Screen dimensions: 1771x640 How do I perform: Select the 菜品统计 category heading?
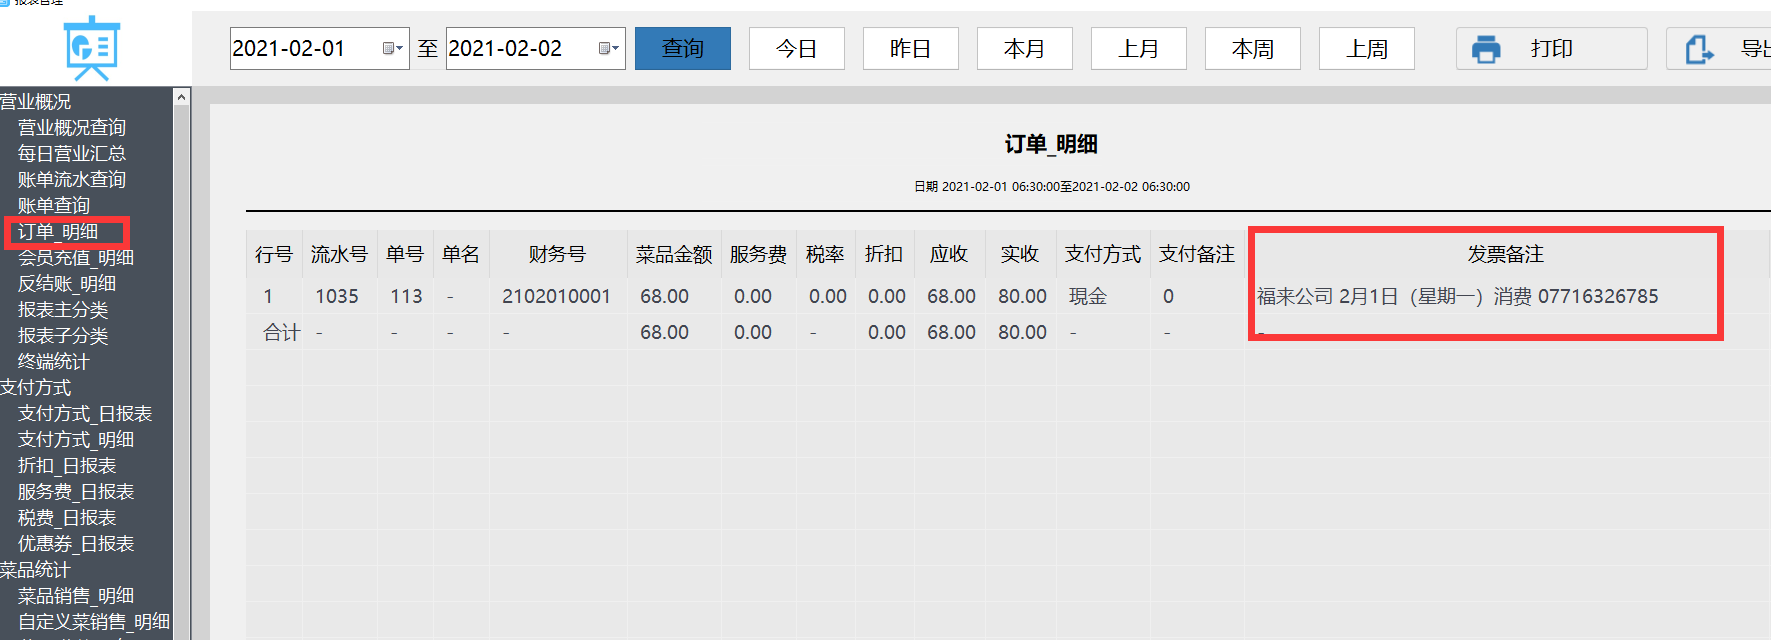pyautogui.click(x=36, y=569)
